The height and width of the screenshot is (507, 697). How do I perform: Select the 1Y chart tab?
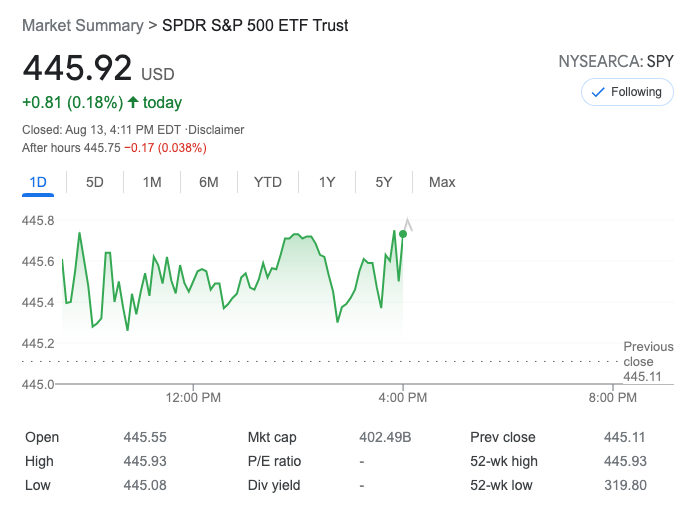click(x=327, y=182)
